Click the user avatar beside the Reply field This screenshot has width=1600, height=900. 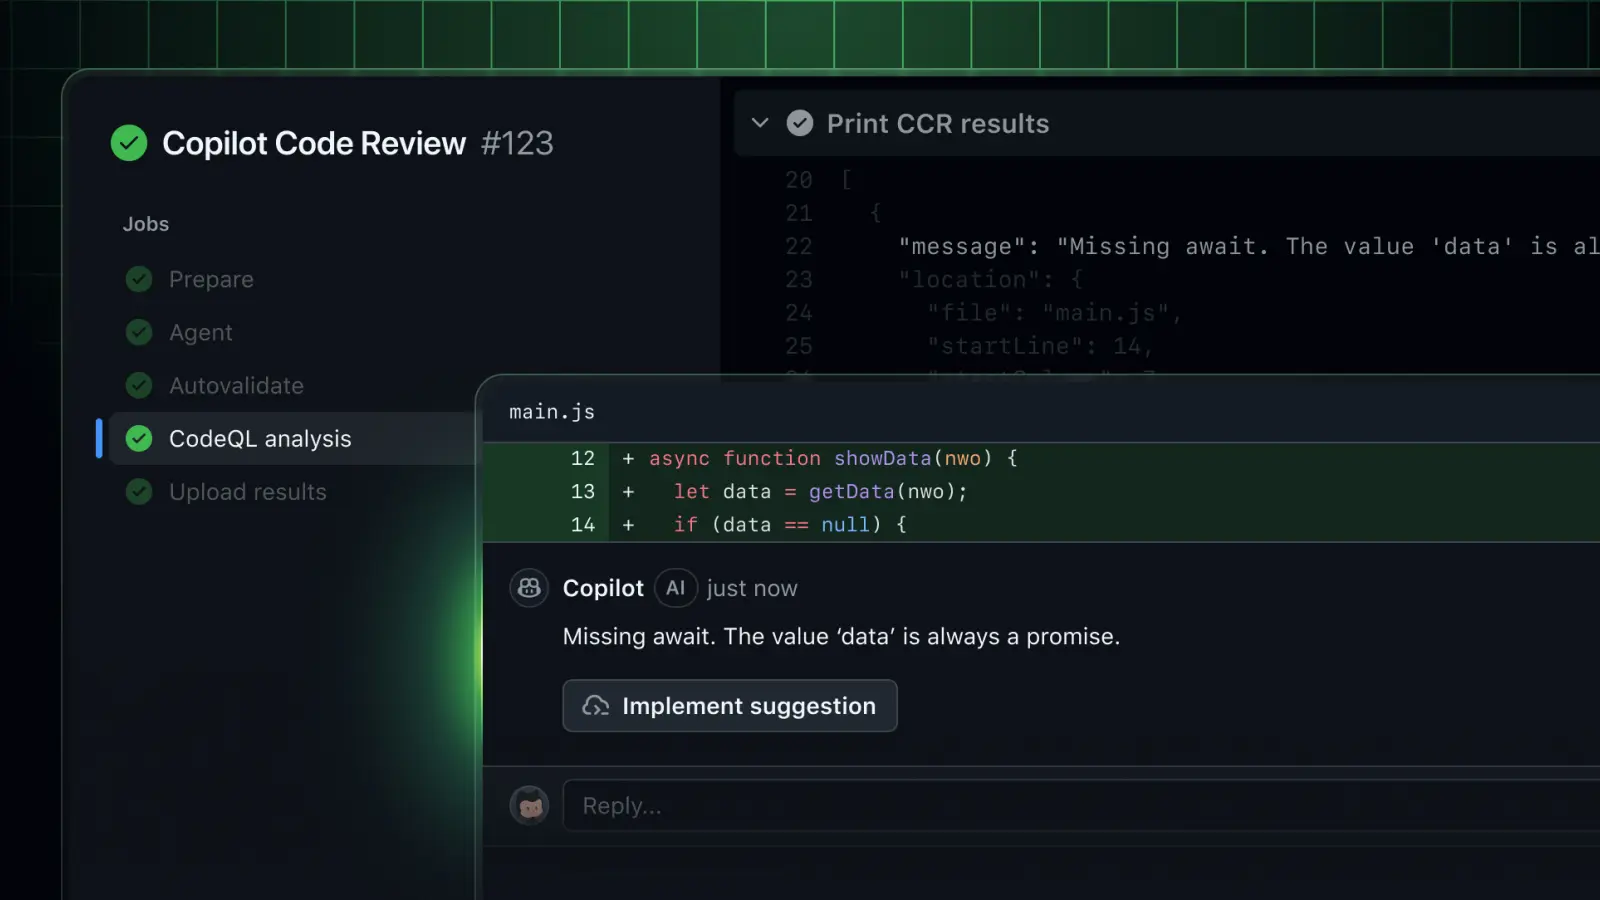pos(529,805)
